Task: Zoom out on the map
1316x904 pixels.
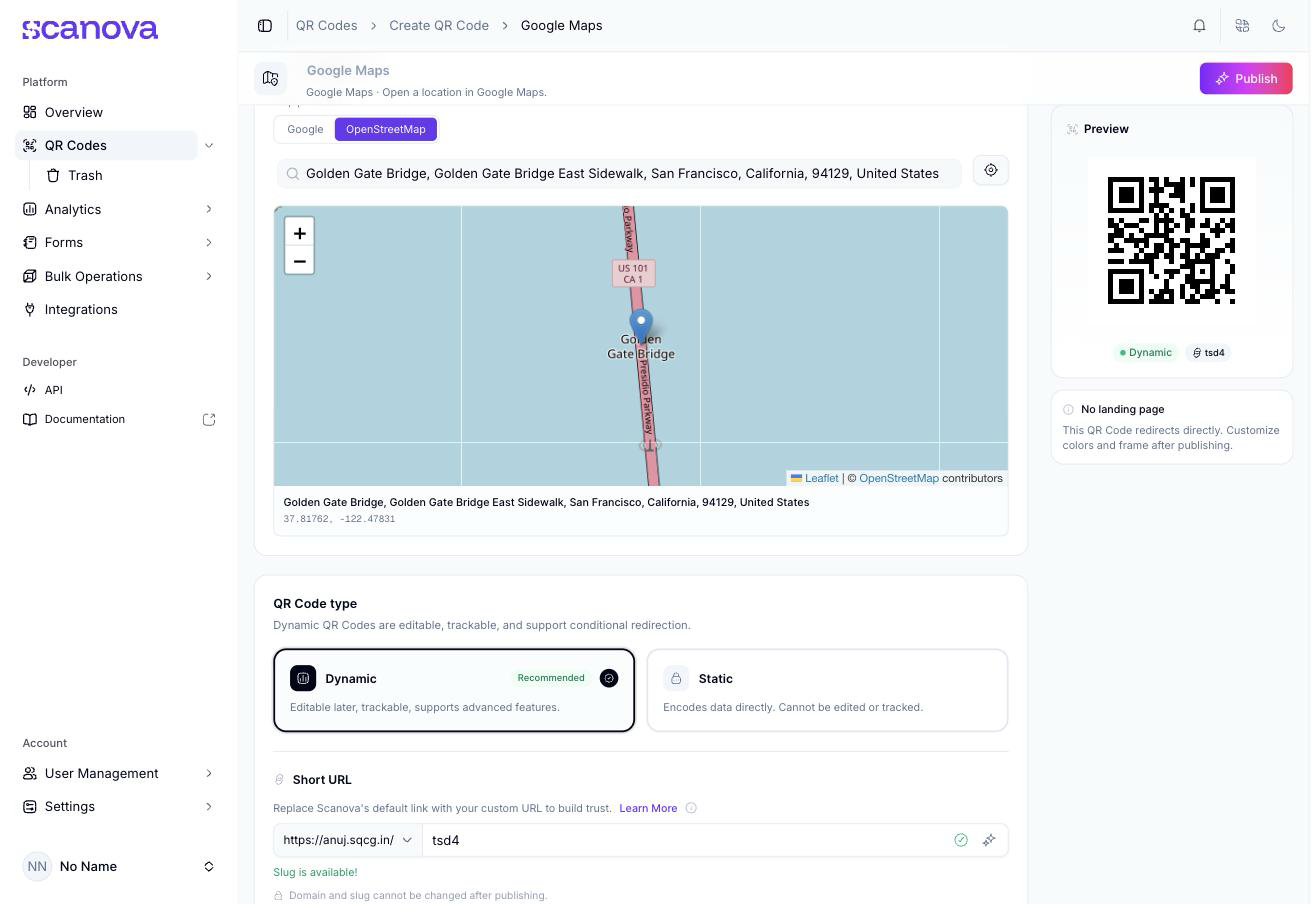Action: (x=299, y=261)
